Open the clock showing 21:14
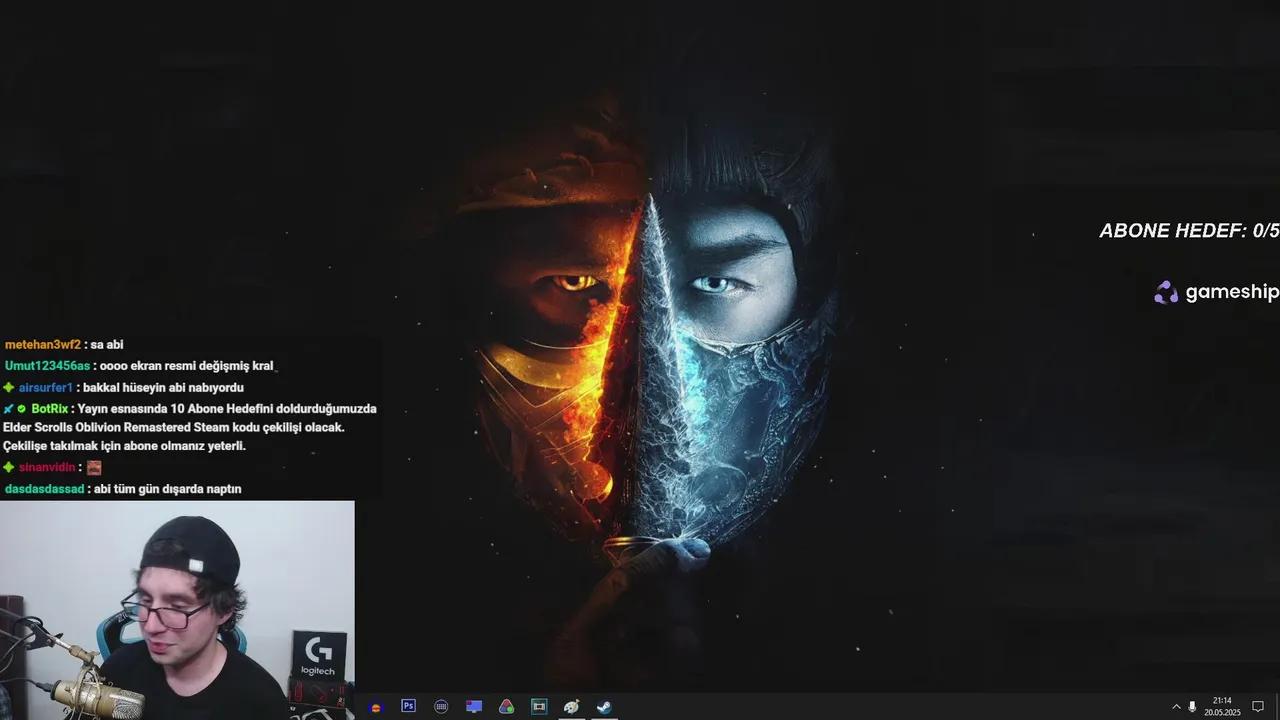This screenshot has width=1280, height=720. coord(1222,706)
